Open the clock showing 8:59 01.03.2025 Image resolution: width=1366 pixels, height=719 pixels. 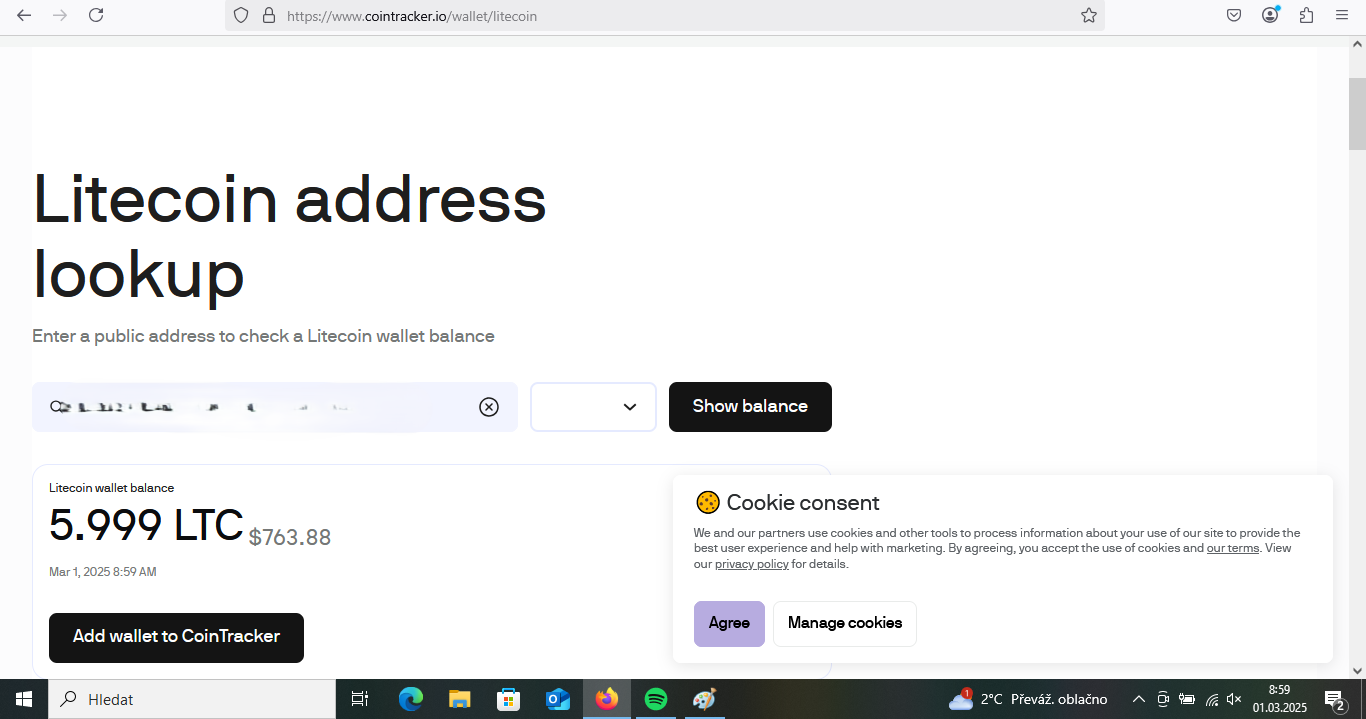pyautogui.click(x=1280, y=699)
